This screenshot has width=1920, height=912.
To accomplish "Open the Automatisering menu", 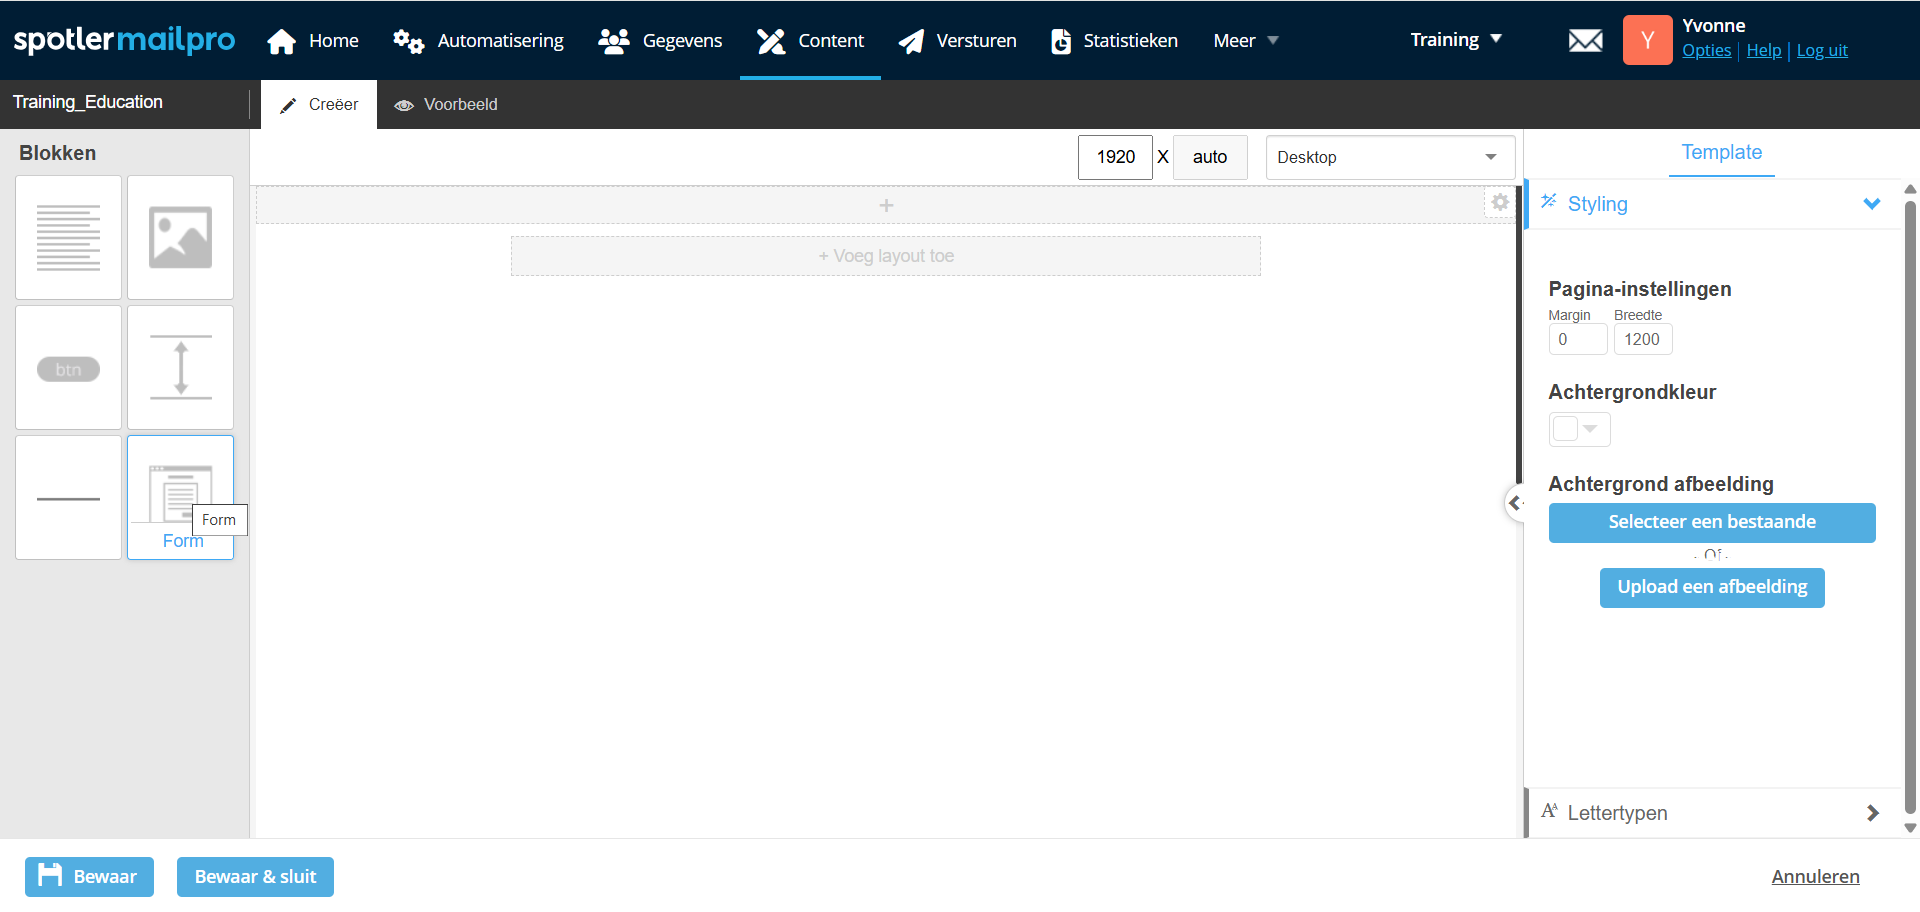I will click(479, 41).
